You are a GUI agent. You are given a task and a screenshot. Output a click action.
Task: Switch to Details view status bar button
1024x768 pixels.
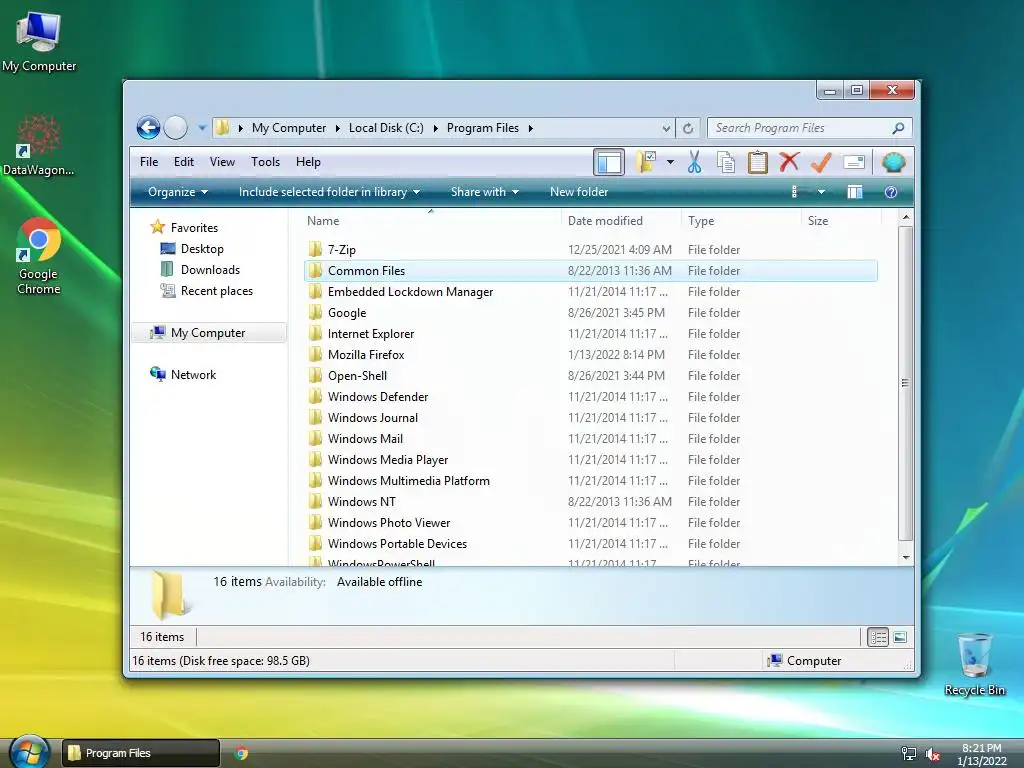(x=878, y=637)
